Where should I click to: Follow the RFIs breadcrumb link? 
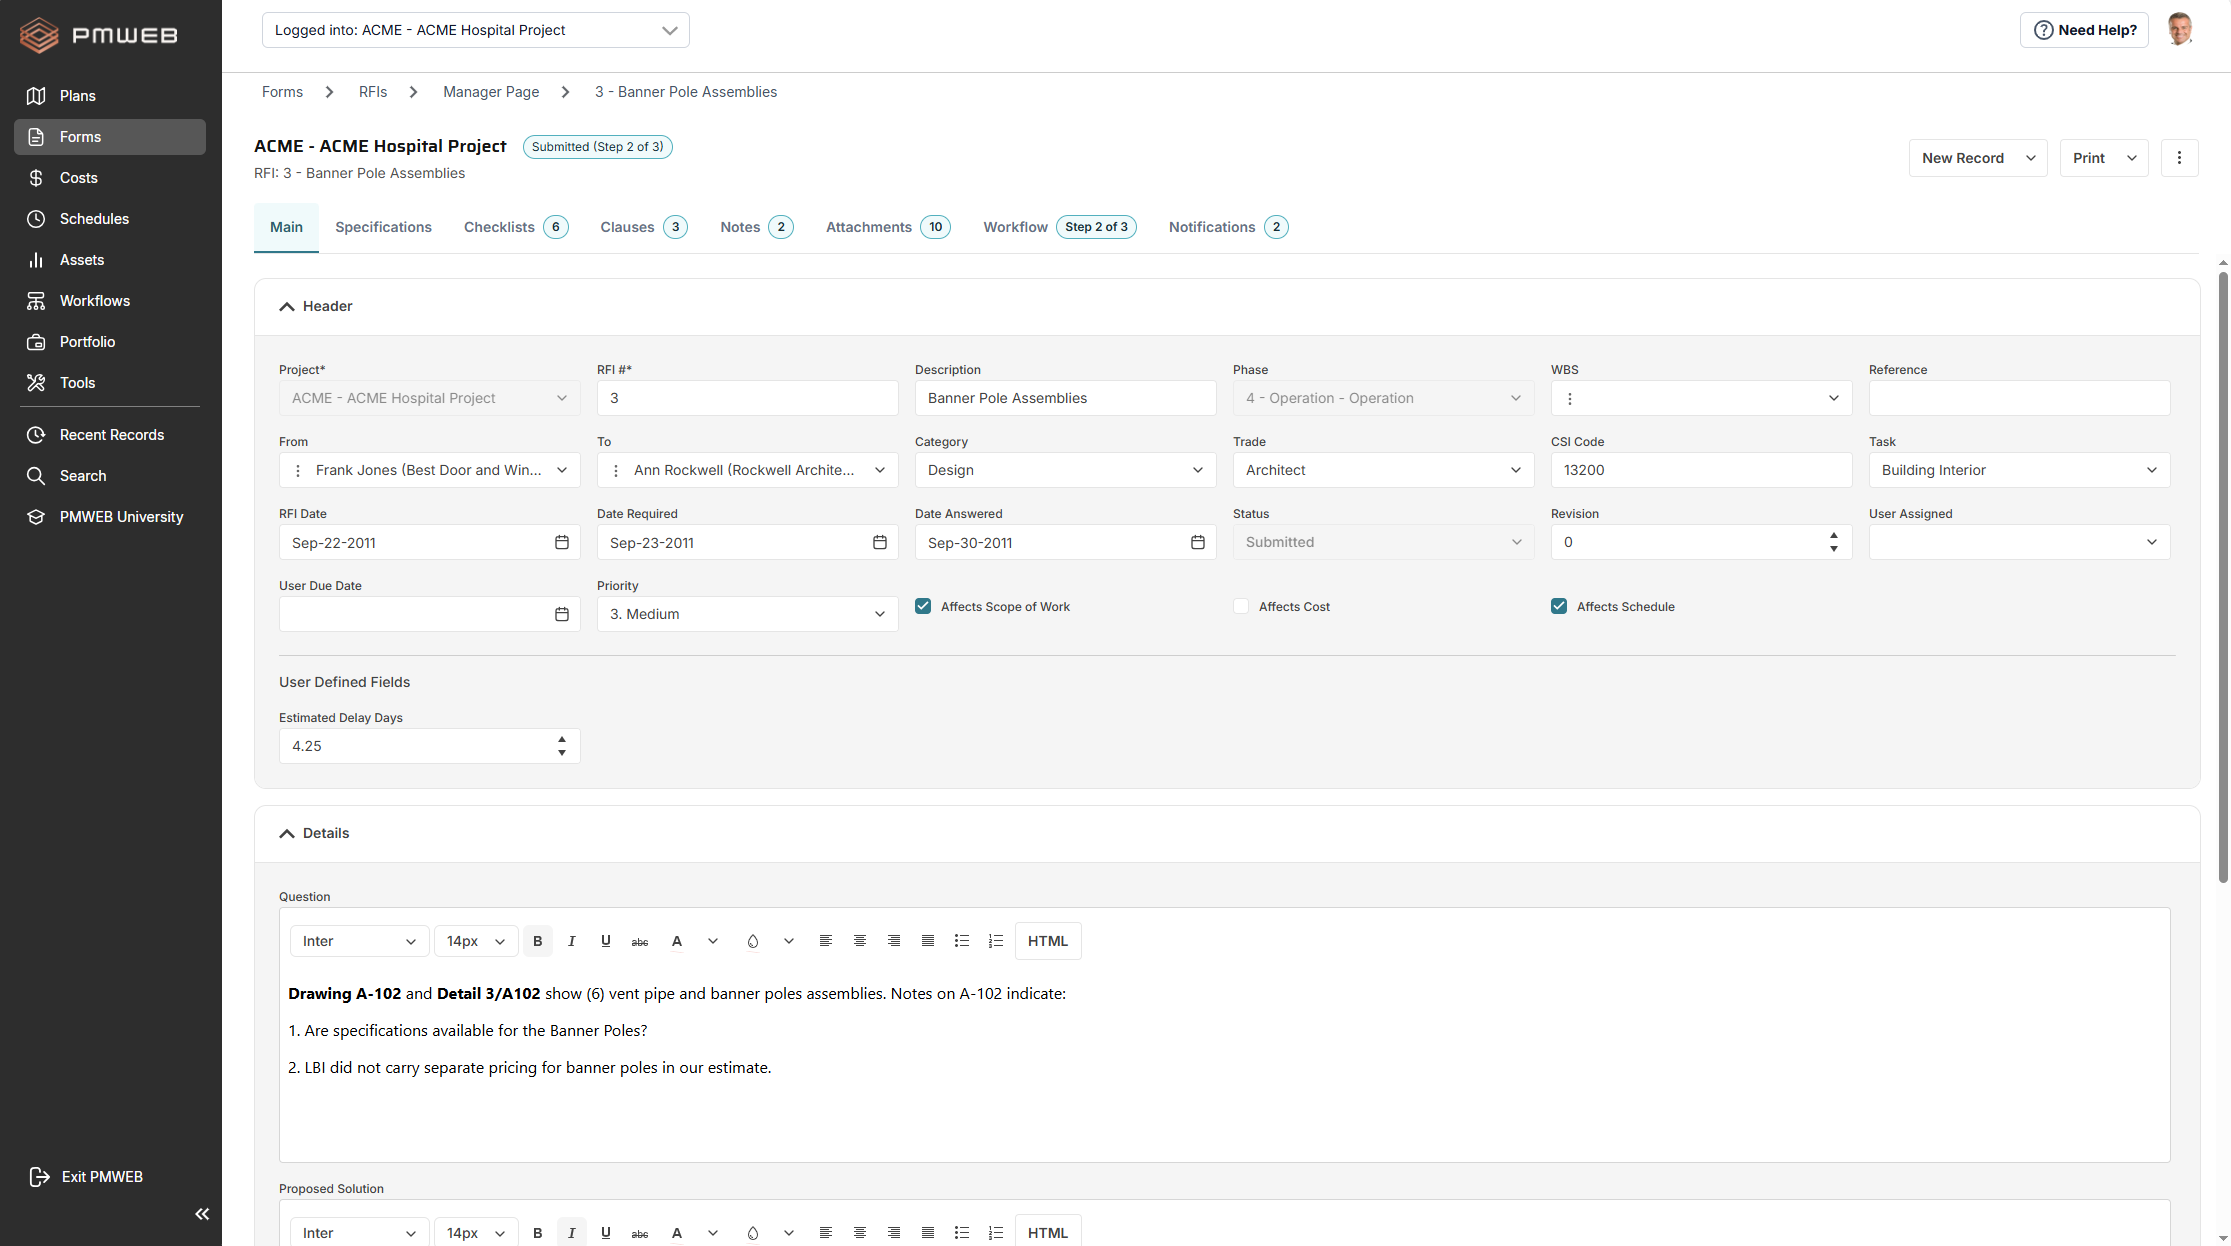[372, 91]
